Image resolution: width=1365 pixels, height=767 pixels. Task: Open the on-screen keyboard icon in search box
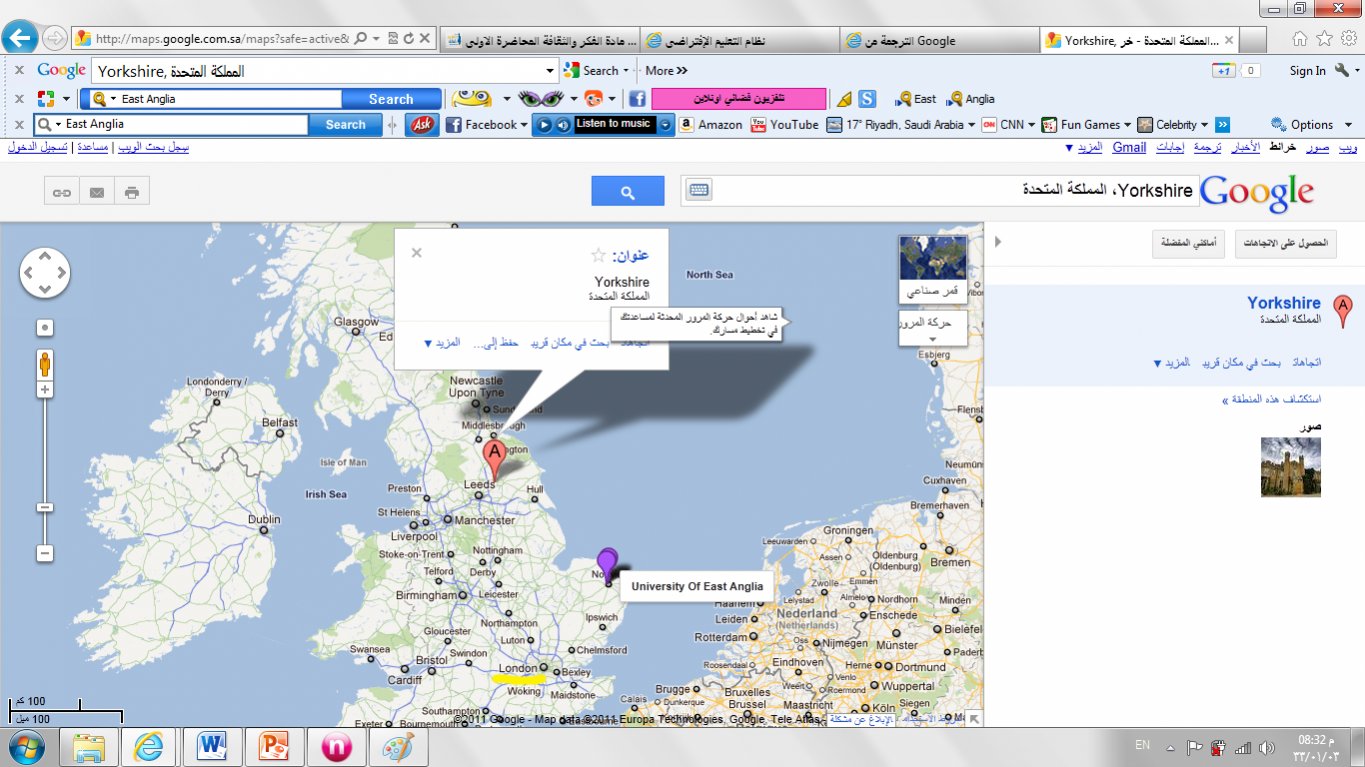(x=698, y=191)
